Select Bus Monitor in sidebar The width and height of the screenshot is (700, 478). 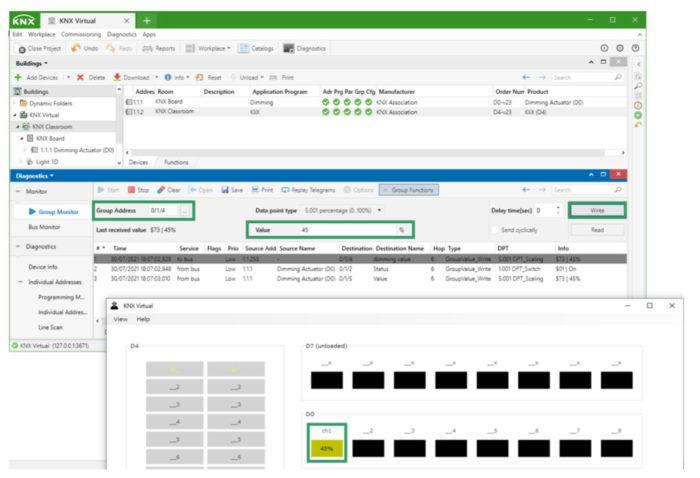[x=44, y=227]
